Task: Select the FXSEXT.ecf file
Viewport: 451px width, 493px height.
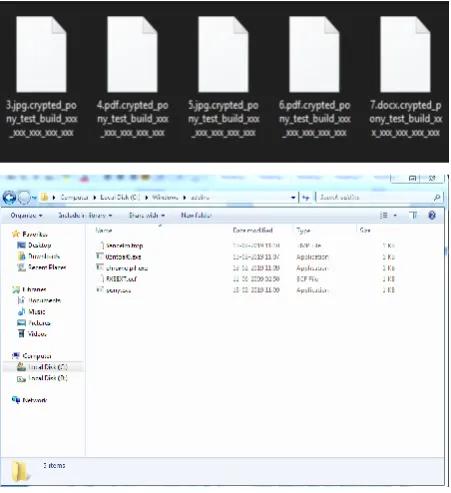Action: pos(121,279)
